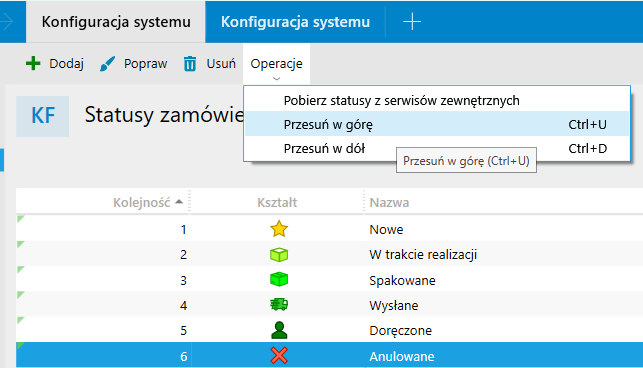Viewport: 643px width, 368px height.
Task: Click the Statusy zamówień heading
Action: (x=164, y=115)
